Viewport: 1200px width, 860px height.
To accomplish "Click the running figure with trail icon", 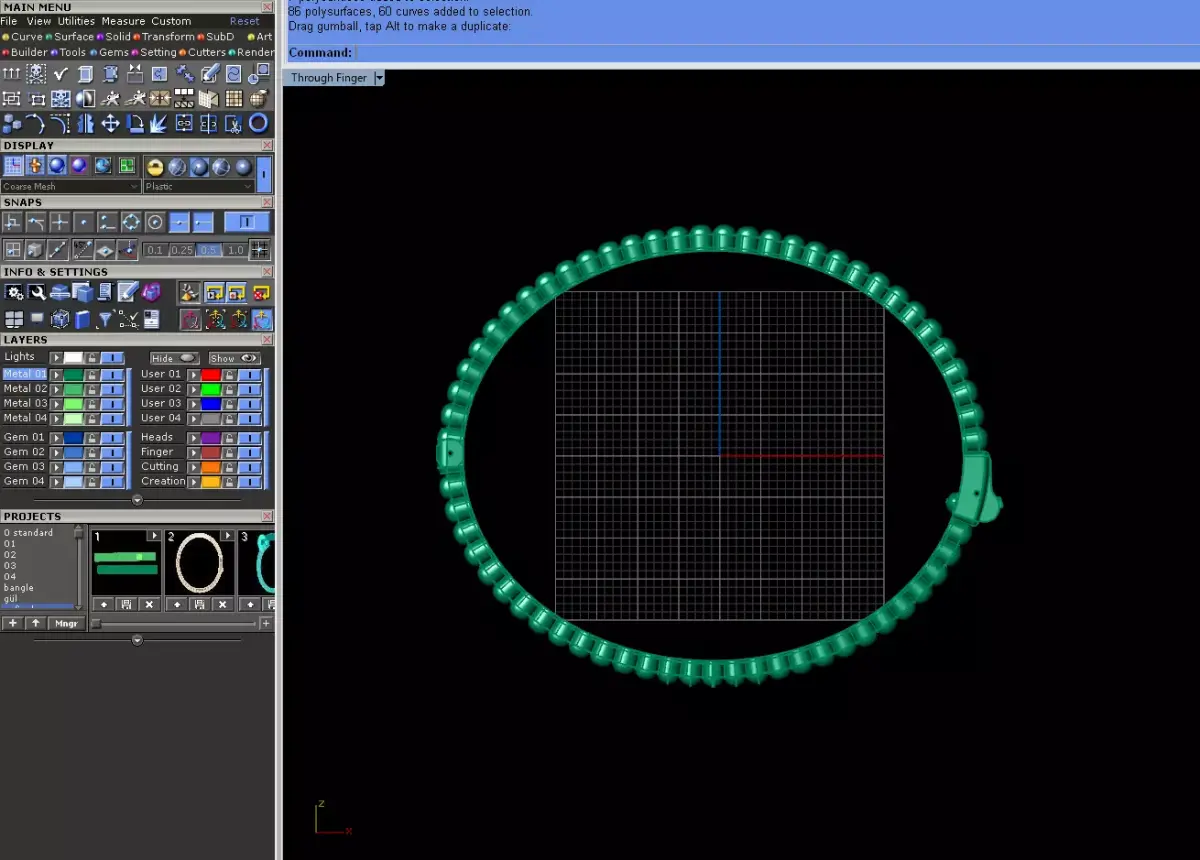I will [x=136, y=98].
